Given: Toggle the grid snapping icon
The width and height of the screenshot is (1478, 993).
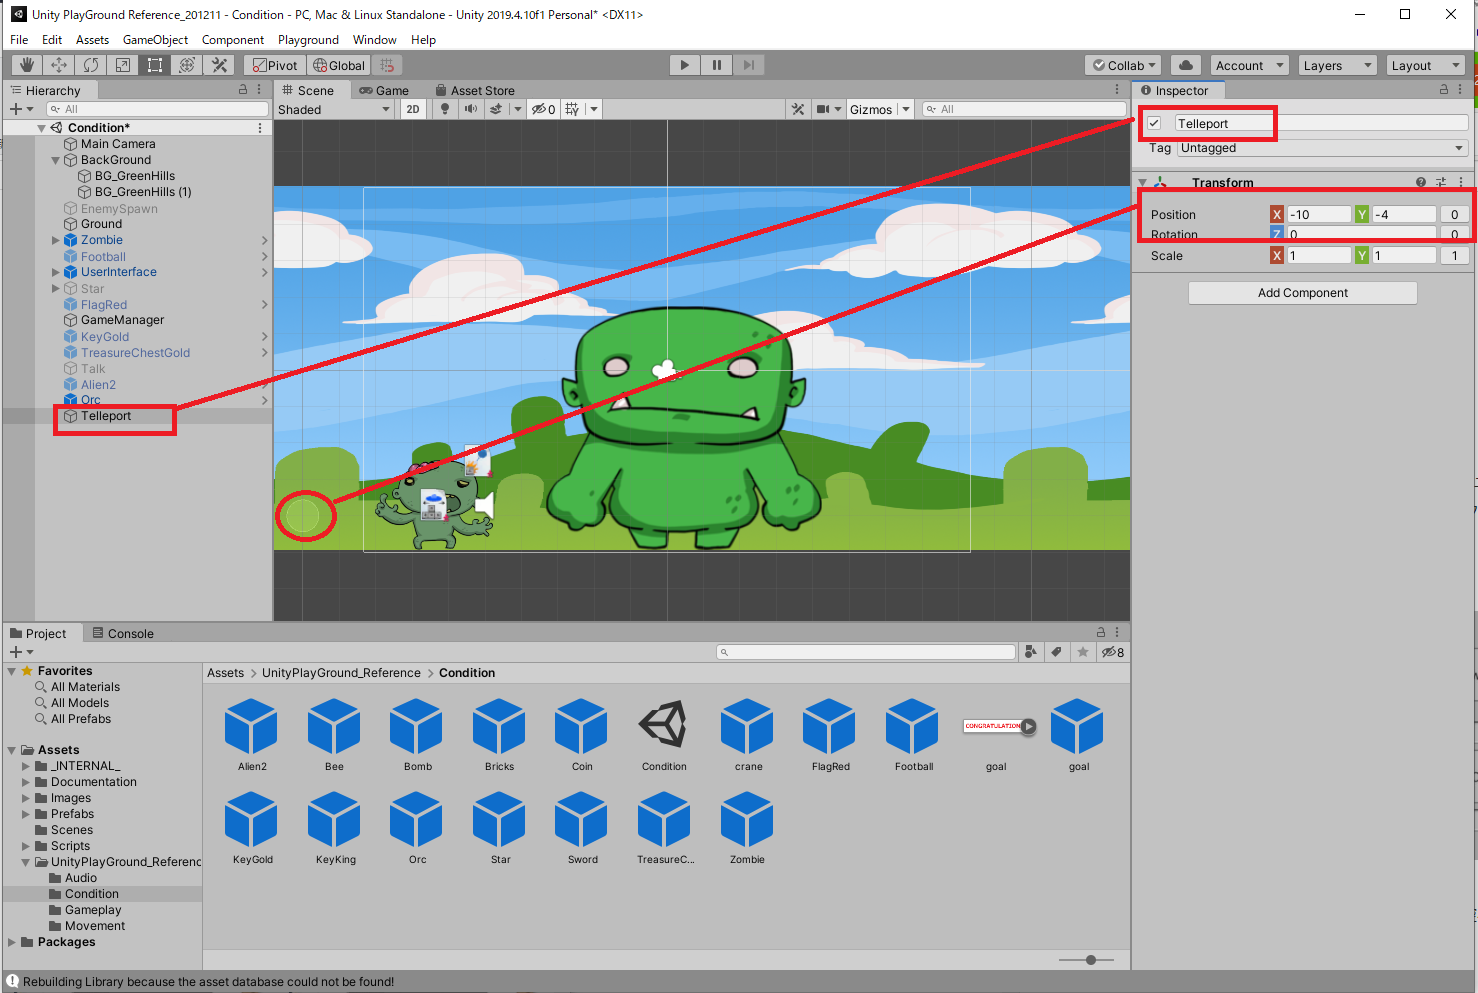Looking at the screenshot, I should [387, 65].
